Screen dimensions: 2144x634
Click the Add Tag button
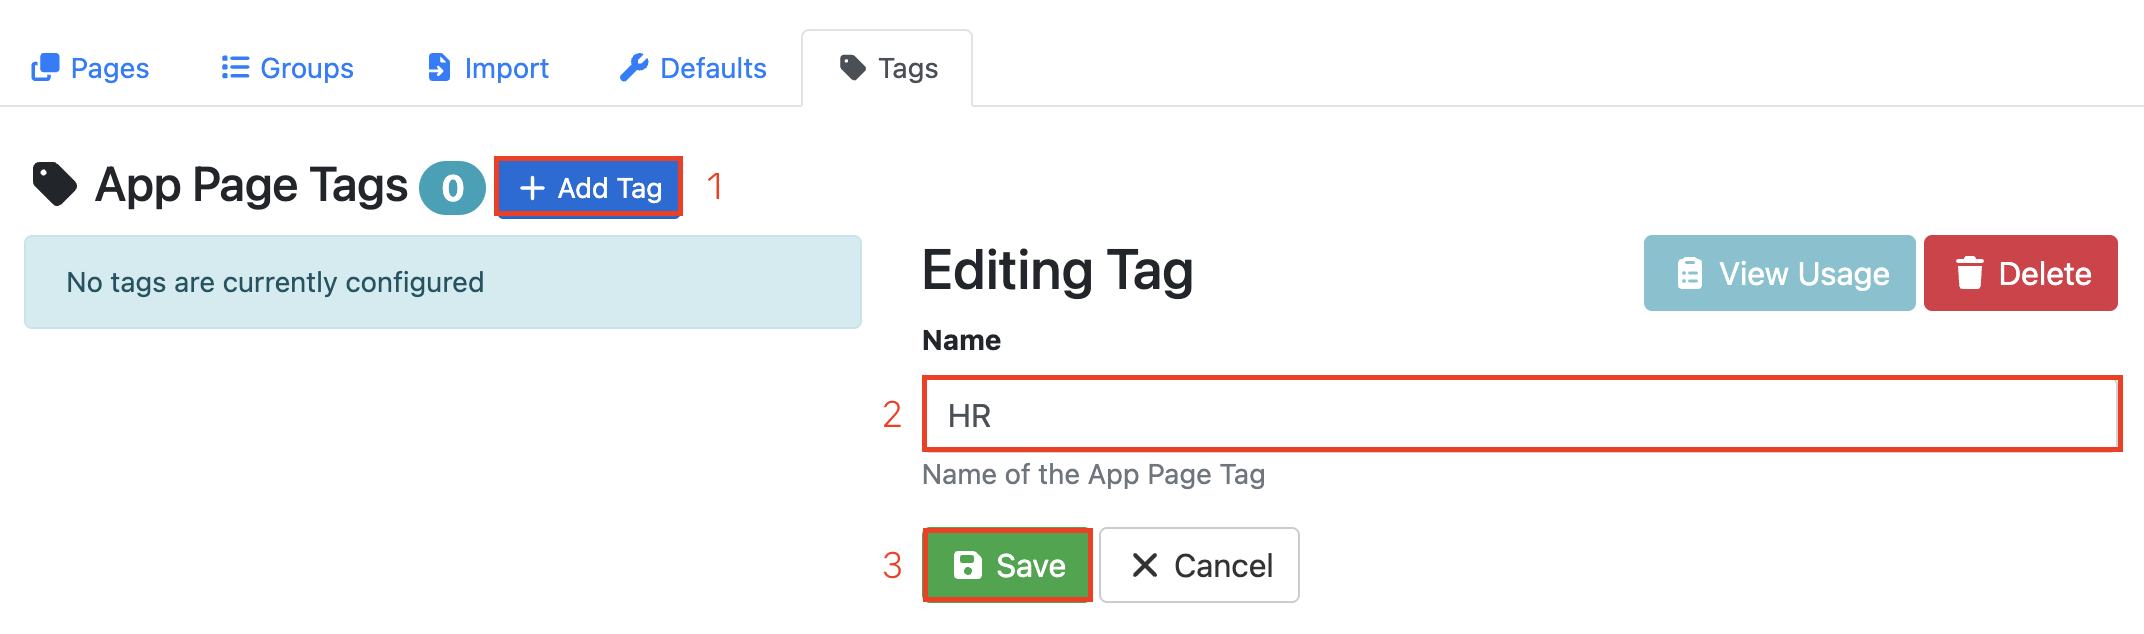(x=589, y=188)
